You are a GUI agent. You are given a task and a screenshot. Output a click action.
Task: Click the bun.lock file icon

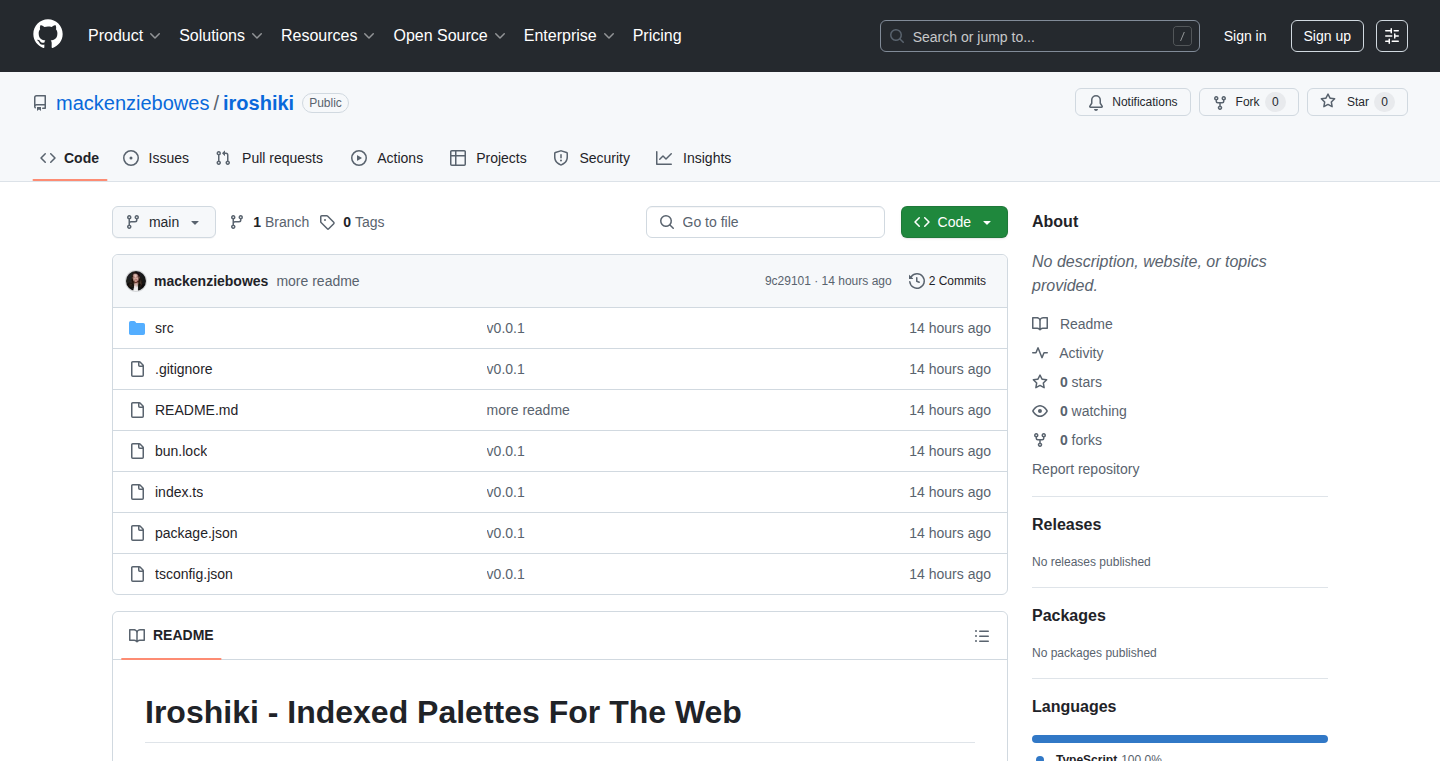tap(137, 451)
